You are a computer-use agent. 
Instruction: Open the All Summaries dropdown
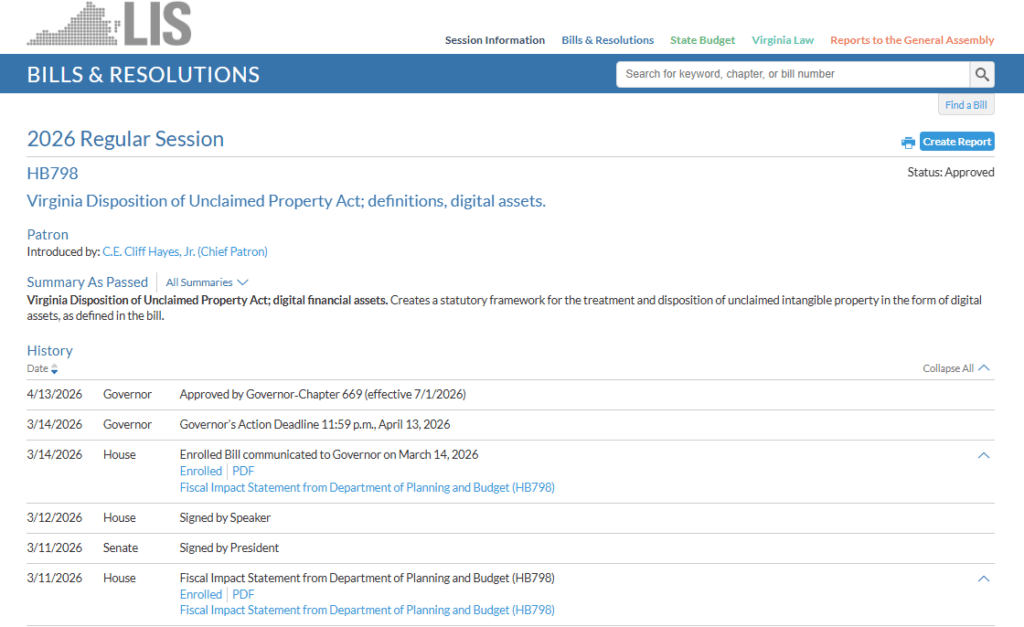coord(207,283)
